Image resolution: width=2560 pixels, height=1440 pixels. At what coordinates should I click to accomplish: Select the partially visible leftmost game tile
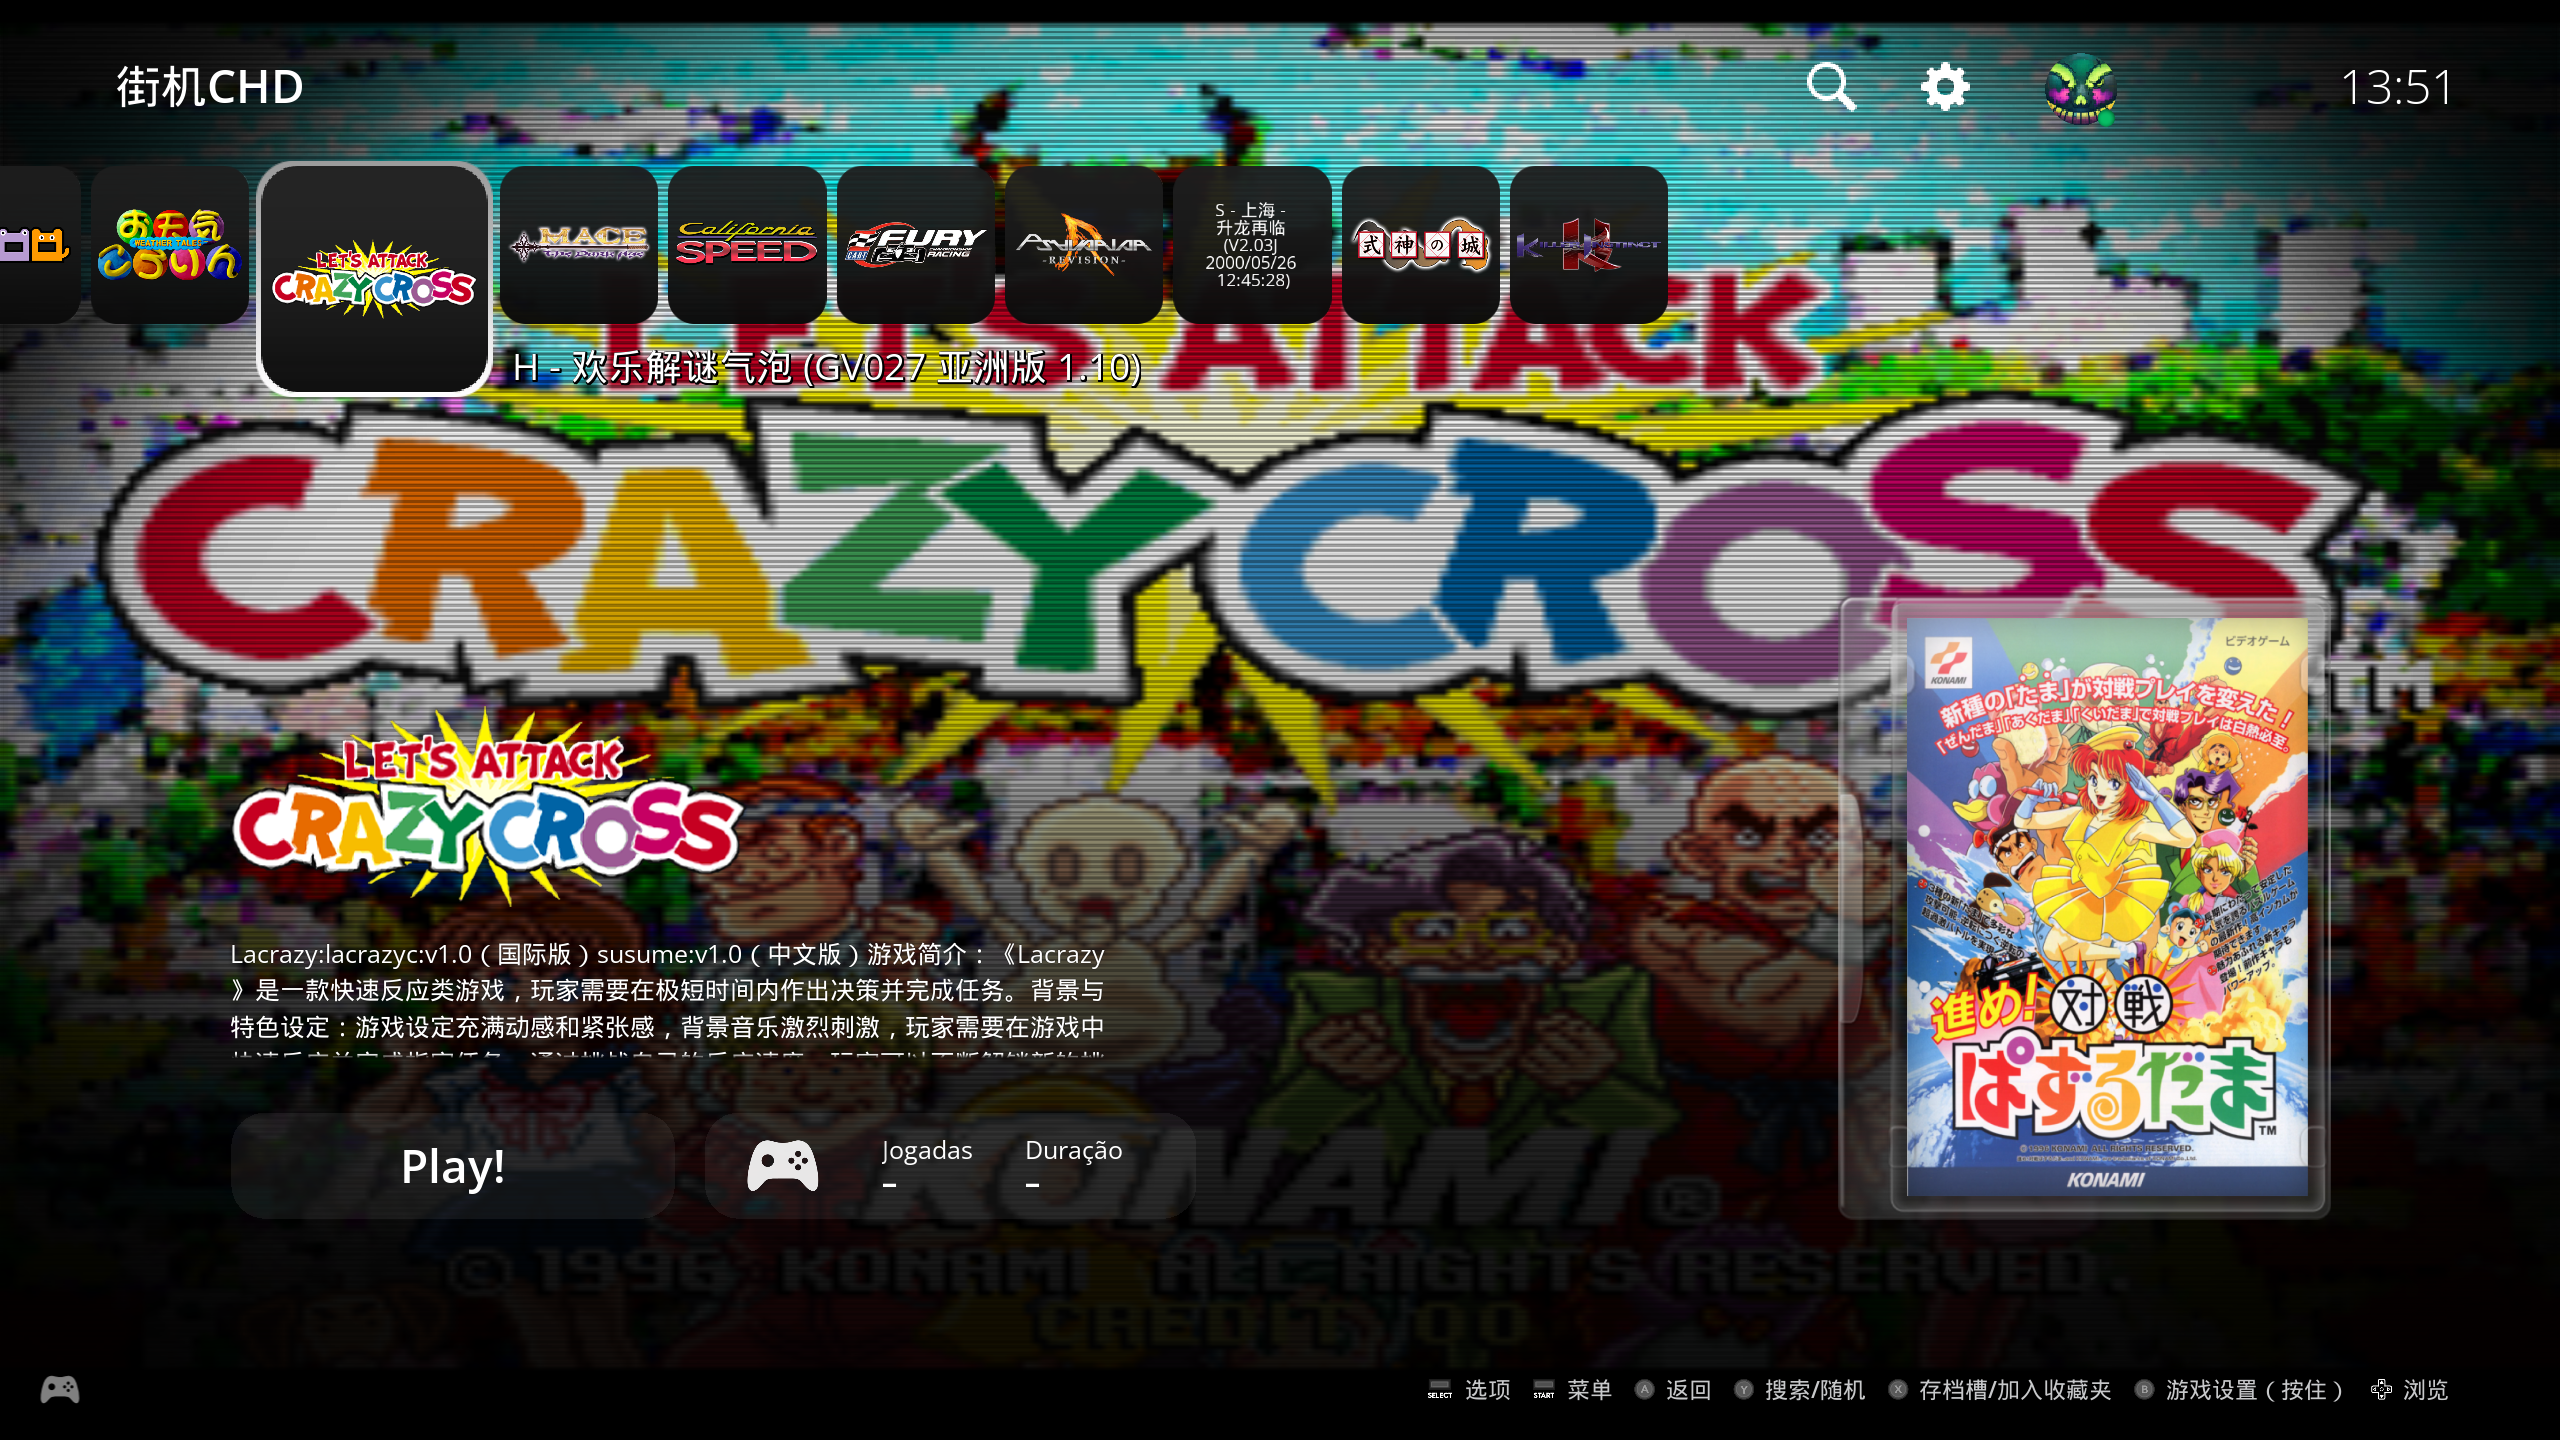coord(38,245)
